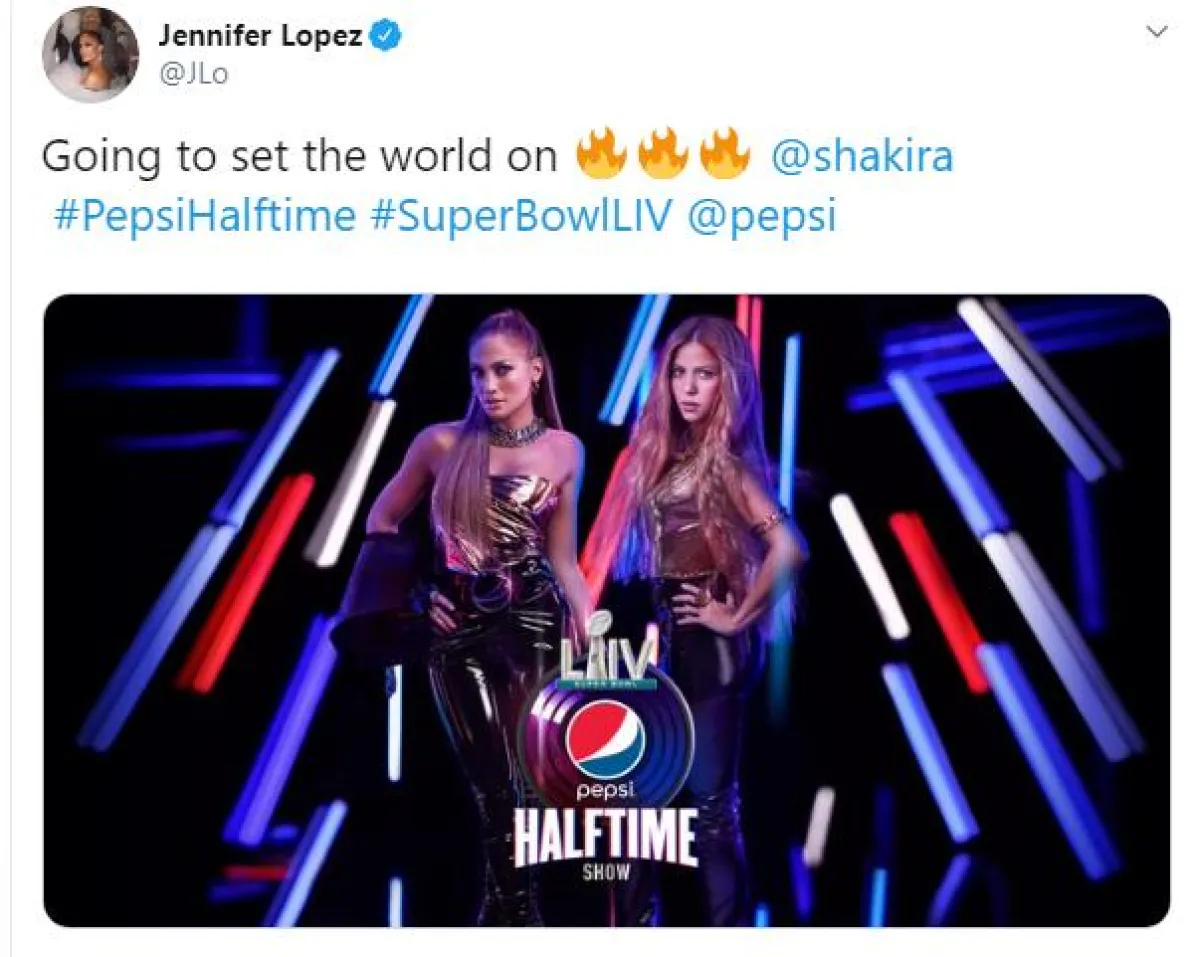
Task: Open the JLo profile avatar picture
Action: (90, 54)
